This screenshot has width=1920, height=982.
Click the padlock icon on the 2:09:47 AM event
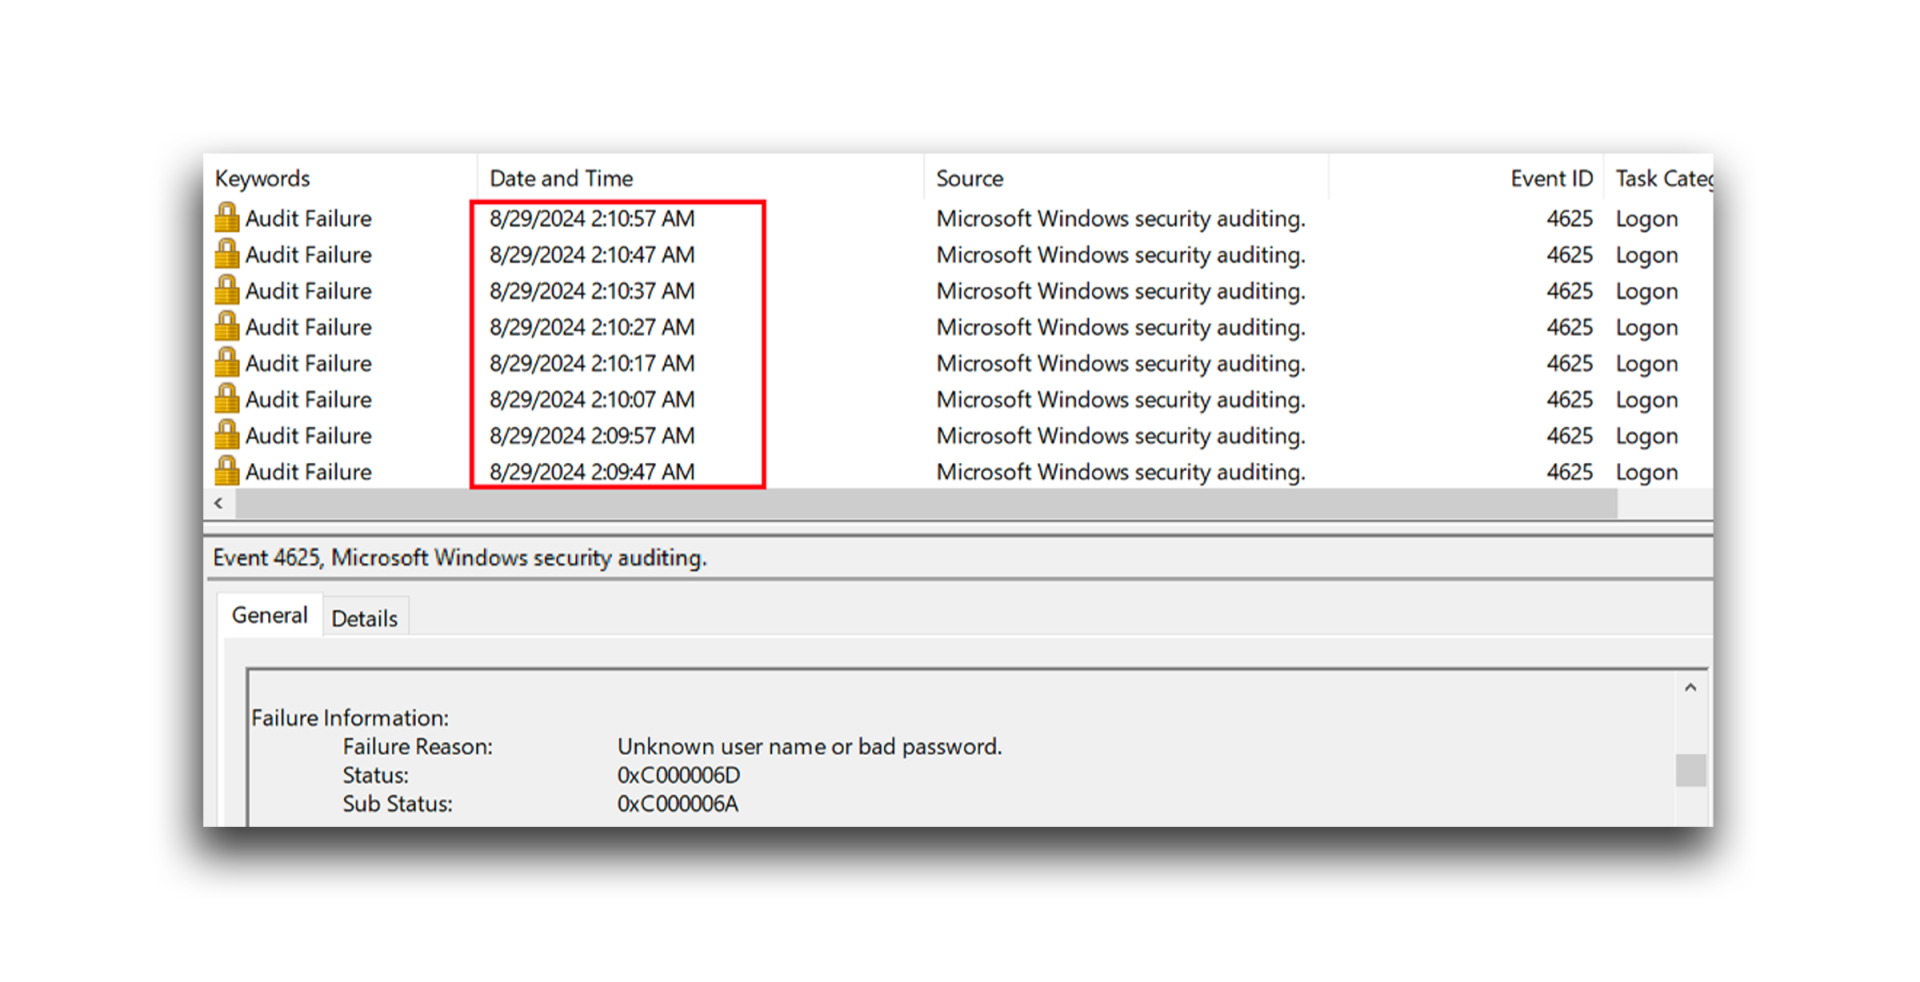pyautogui.click(x=228, y=471)
